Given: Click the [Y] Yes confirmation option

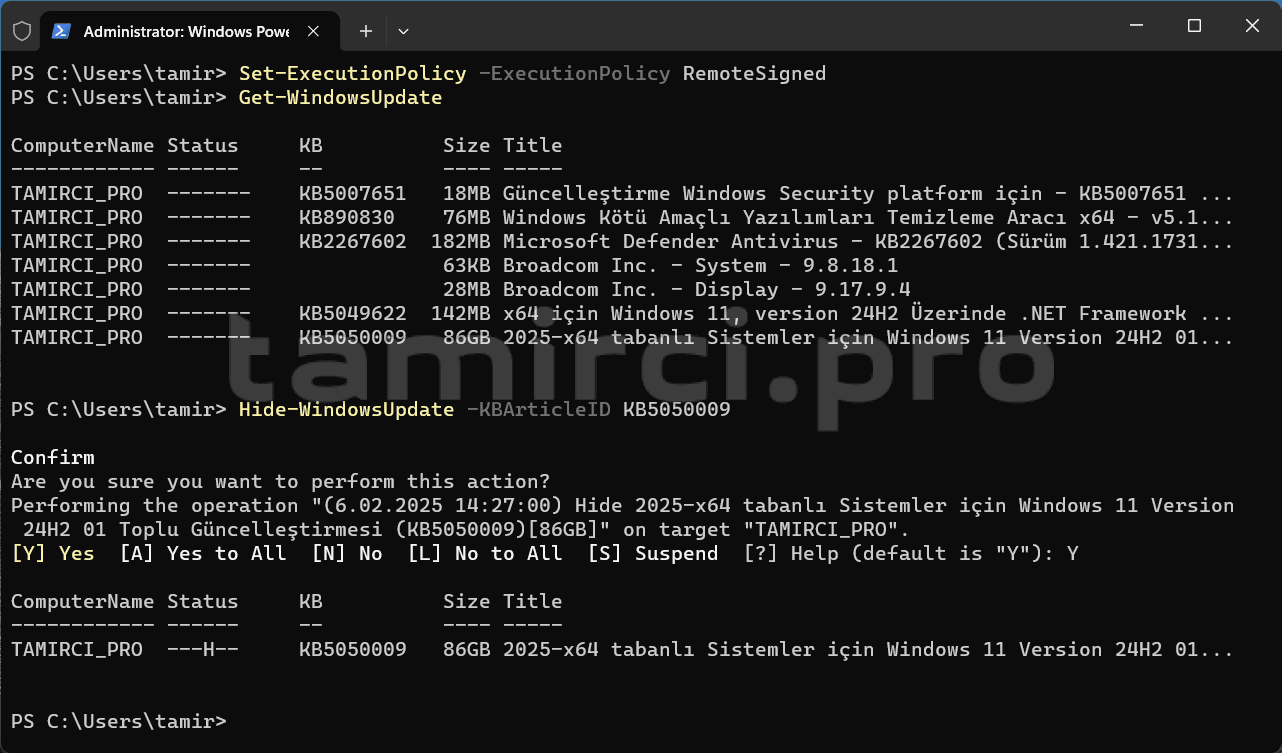Looking at the screenshot, I should pos(52,553).
